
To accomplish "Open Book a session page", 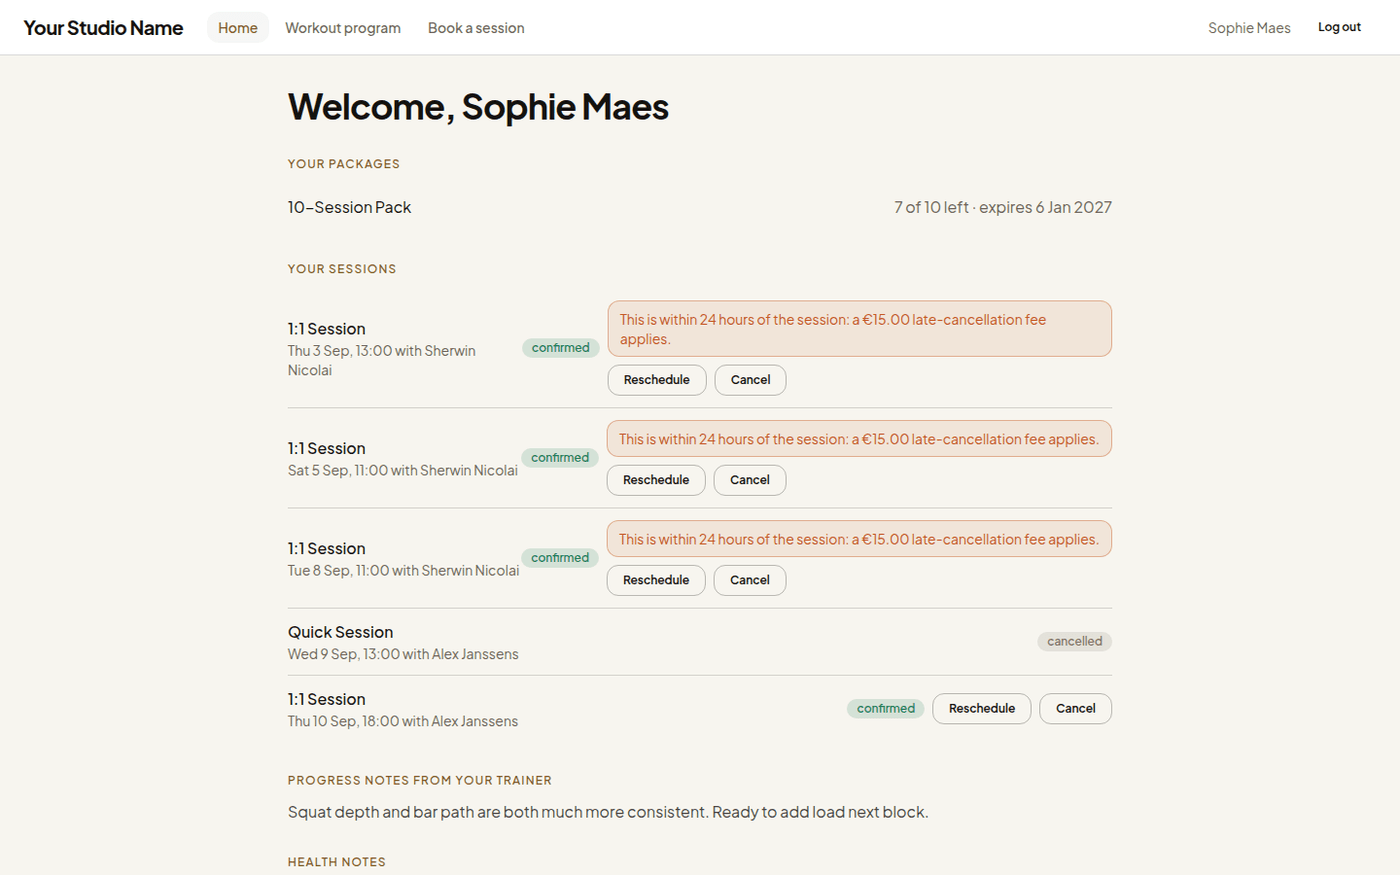I will tap(476, 28).
